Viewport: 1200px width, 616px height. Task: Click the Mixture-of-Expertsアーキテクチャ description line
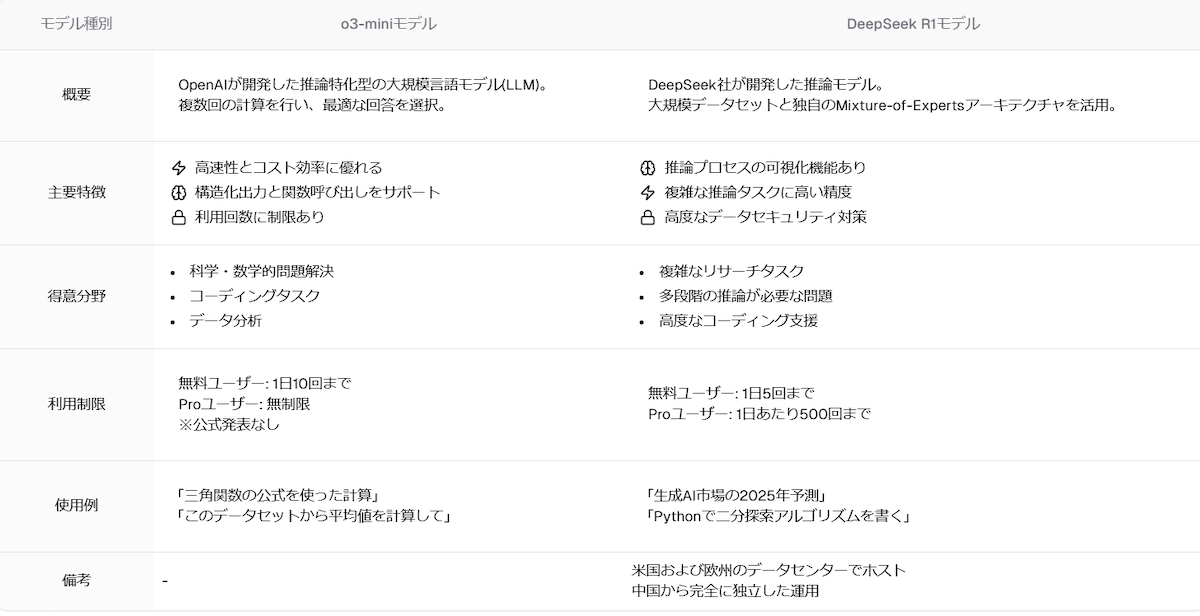click(882, 104)
